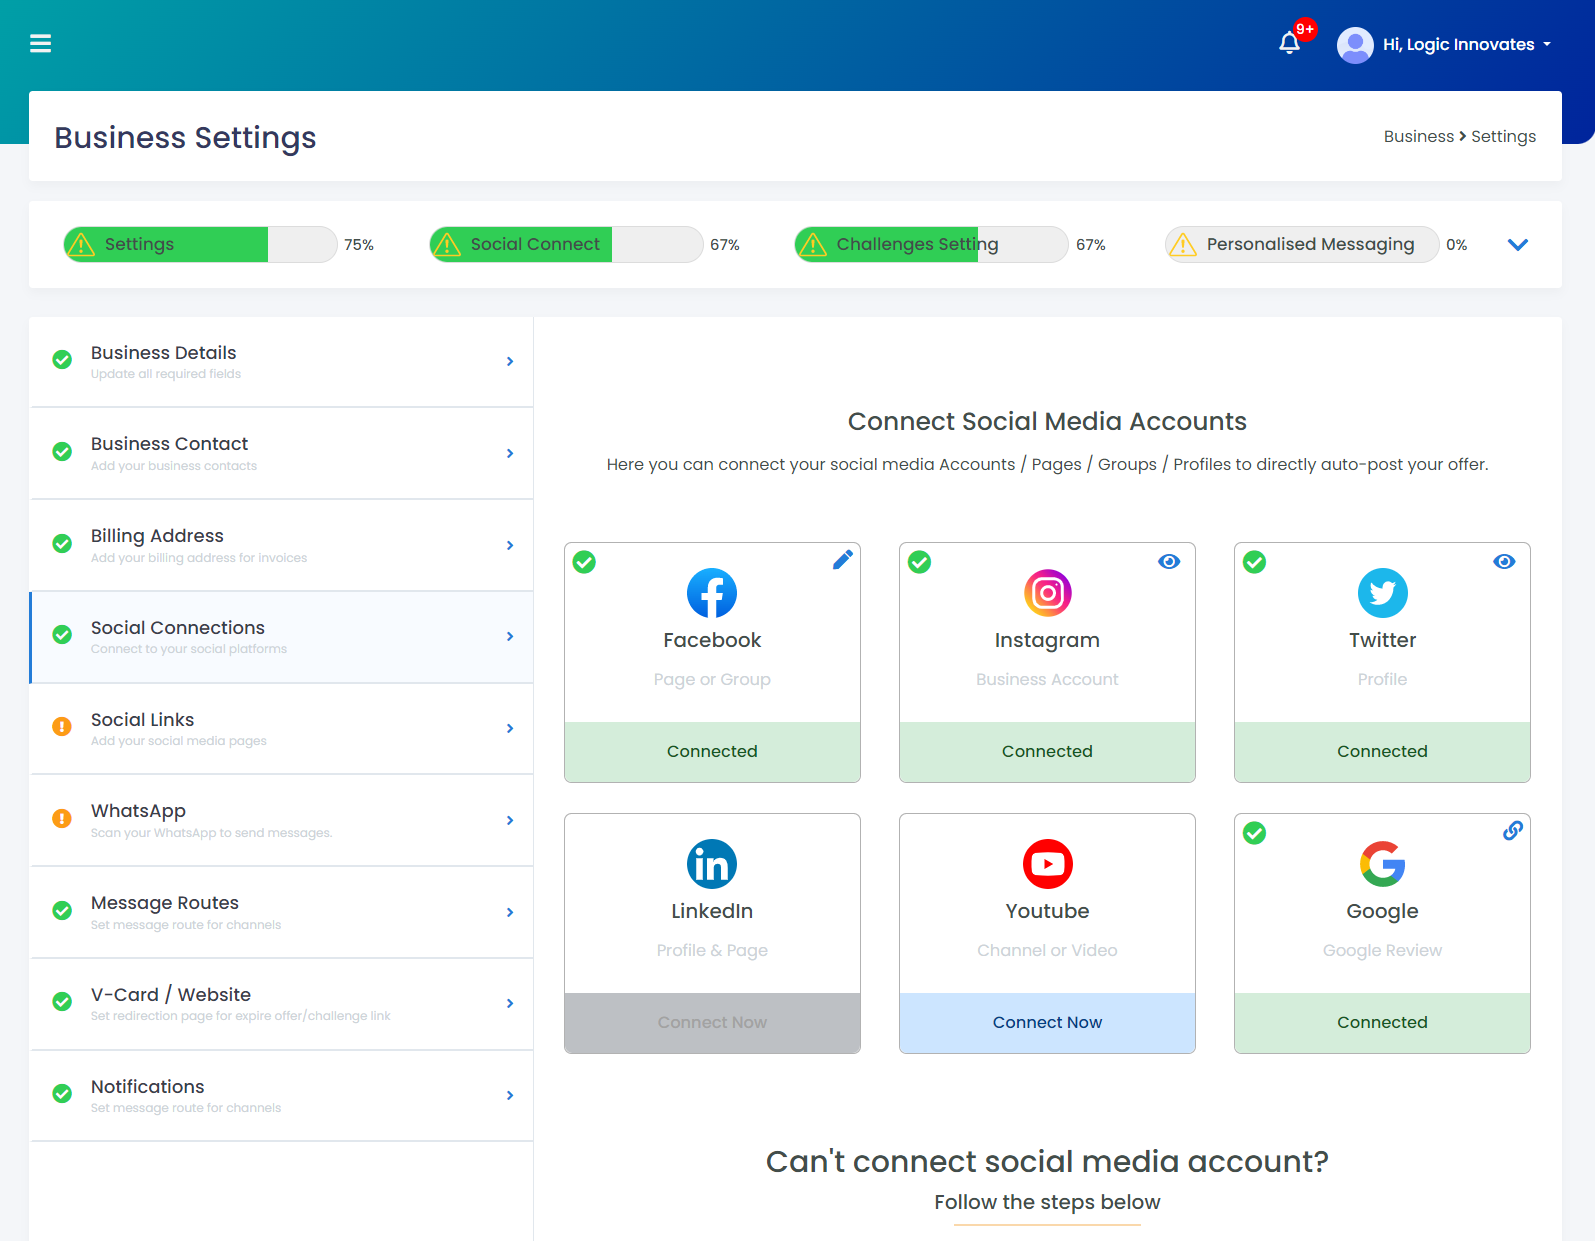The image size is (1595, 1241).
Task: Click Billing Address row chevron
Action: (510, 545)
